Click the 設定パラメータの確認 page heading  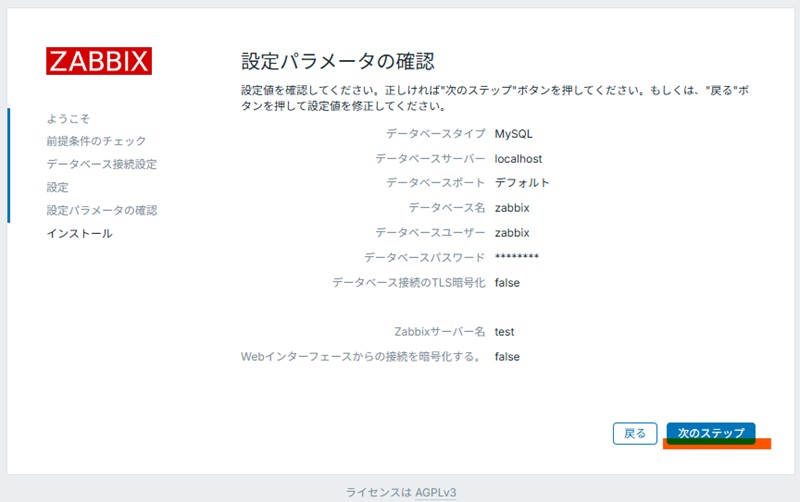[x=338, y=61]
